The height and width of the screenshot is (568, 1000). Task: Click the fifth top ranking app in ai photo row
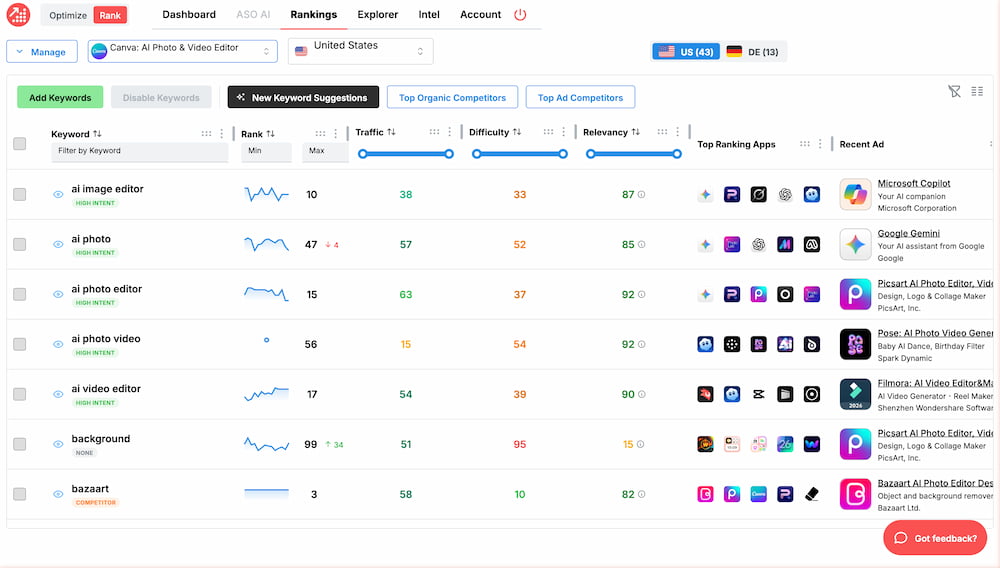[812, 244]
